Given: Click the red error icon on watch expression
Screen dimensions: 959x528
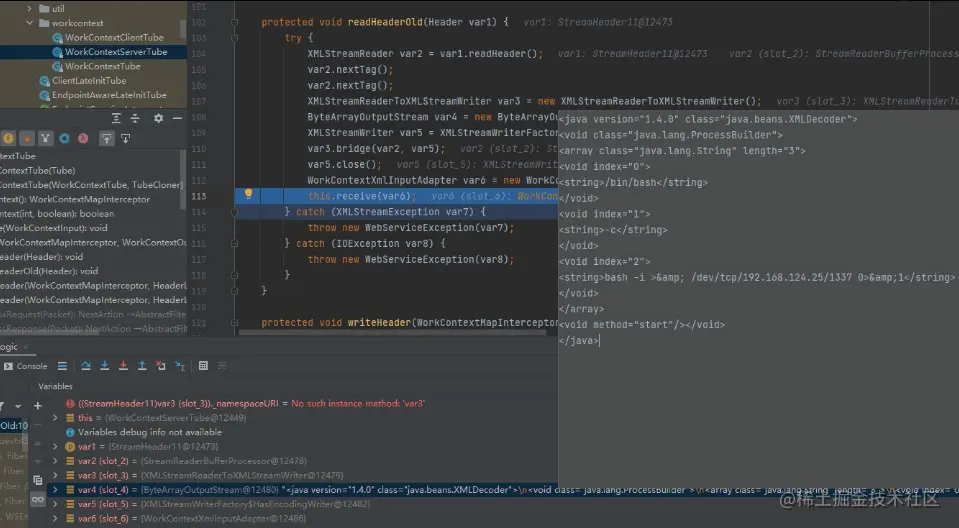Looking at the screenshot, I should click(x=70, y=404).
